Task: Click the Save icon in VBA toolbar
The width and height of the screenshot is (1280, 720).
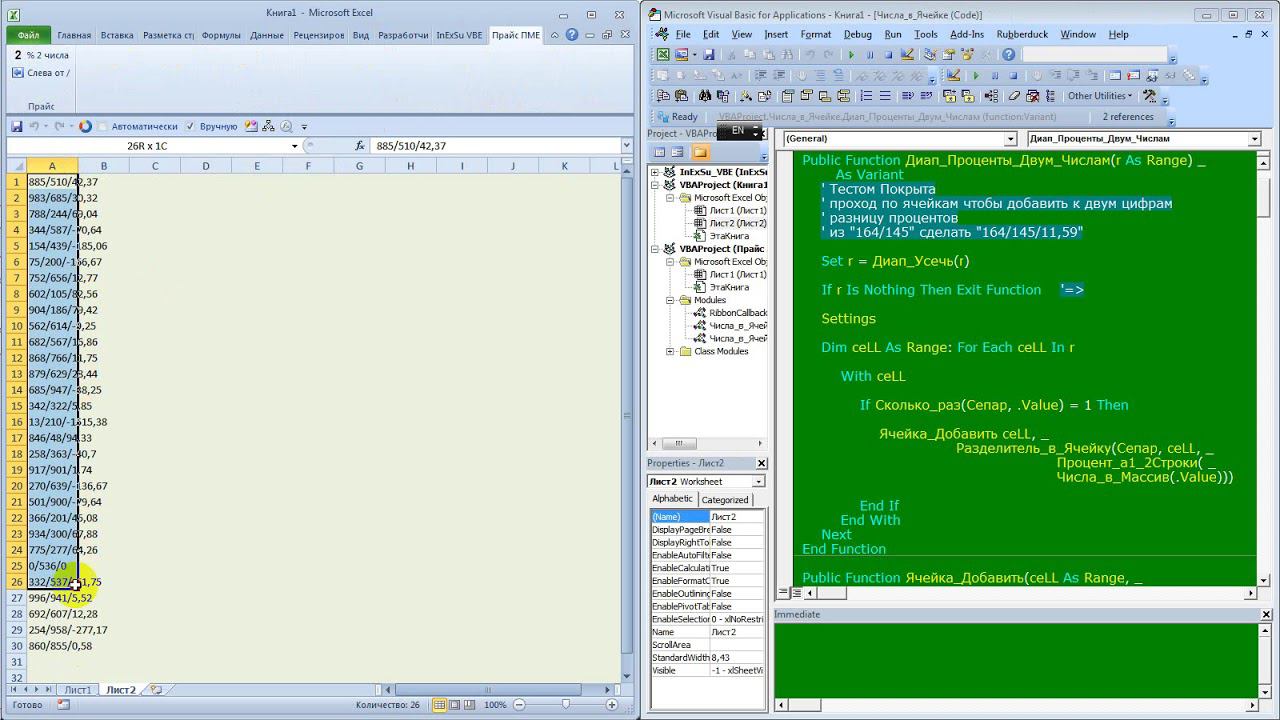Action: [x=709, y=55]
